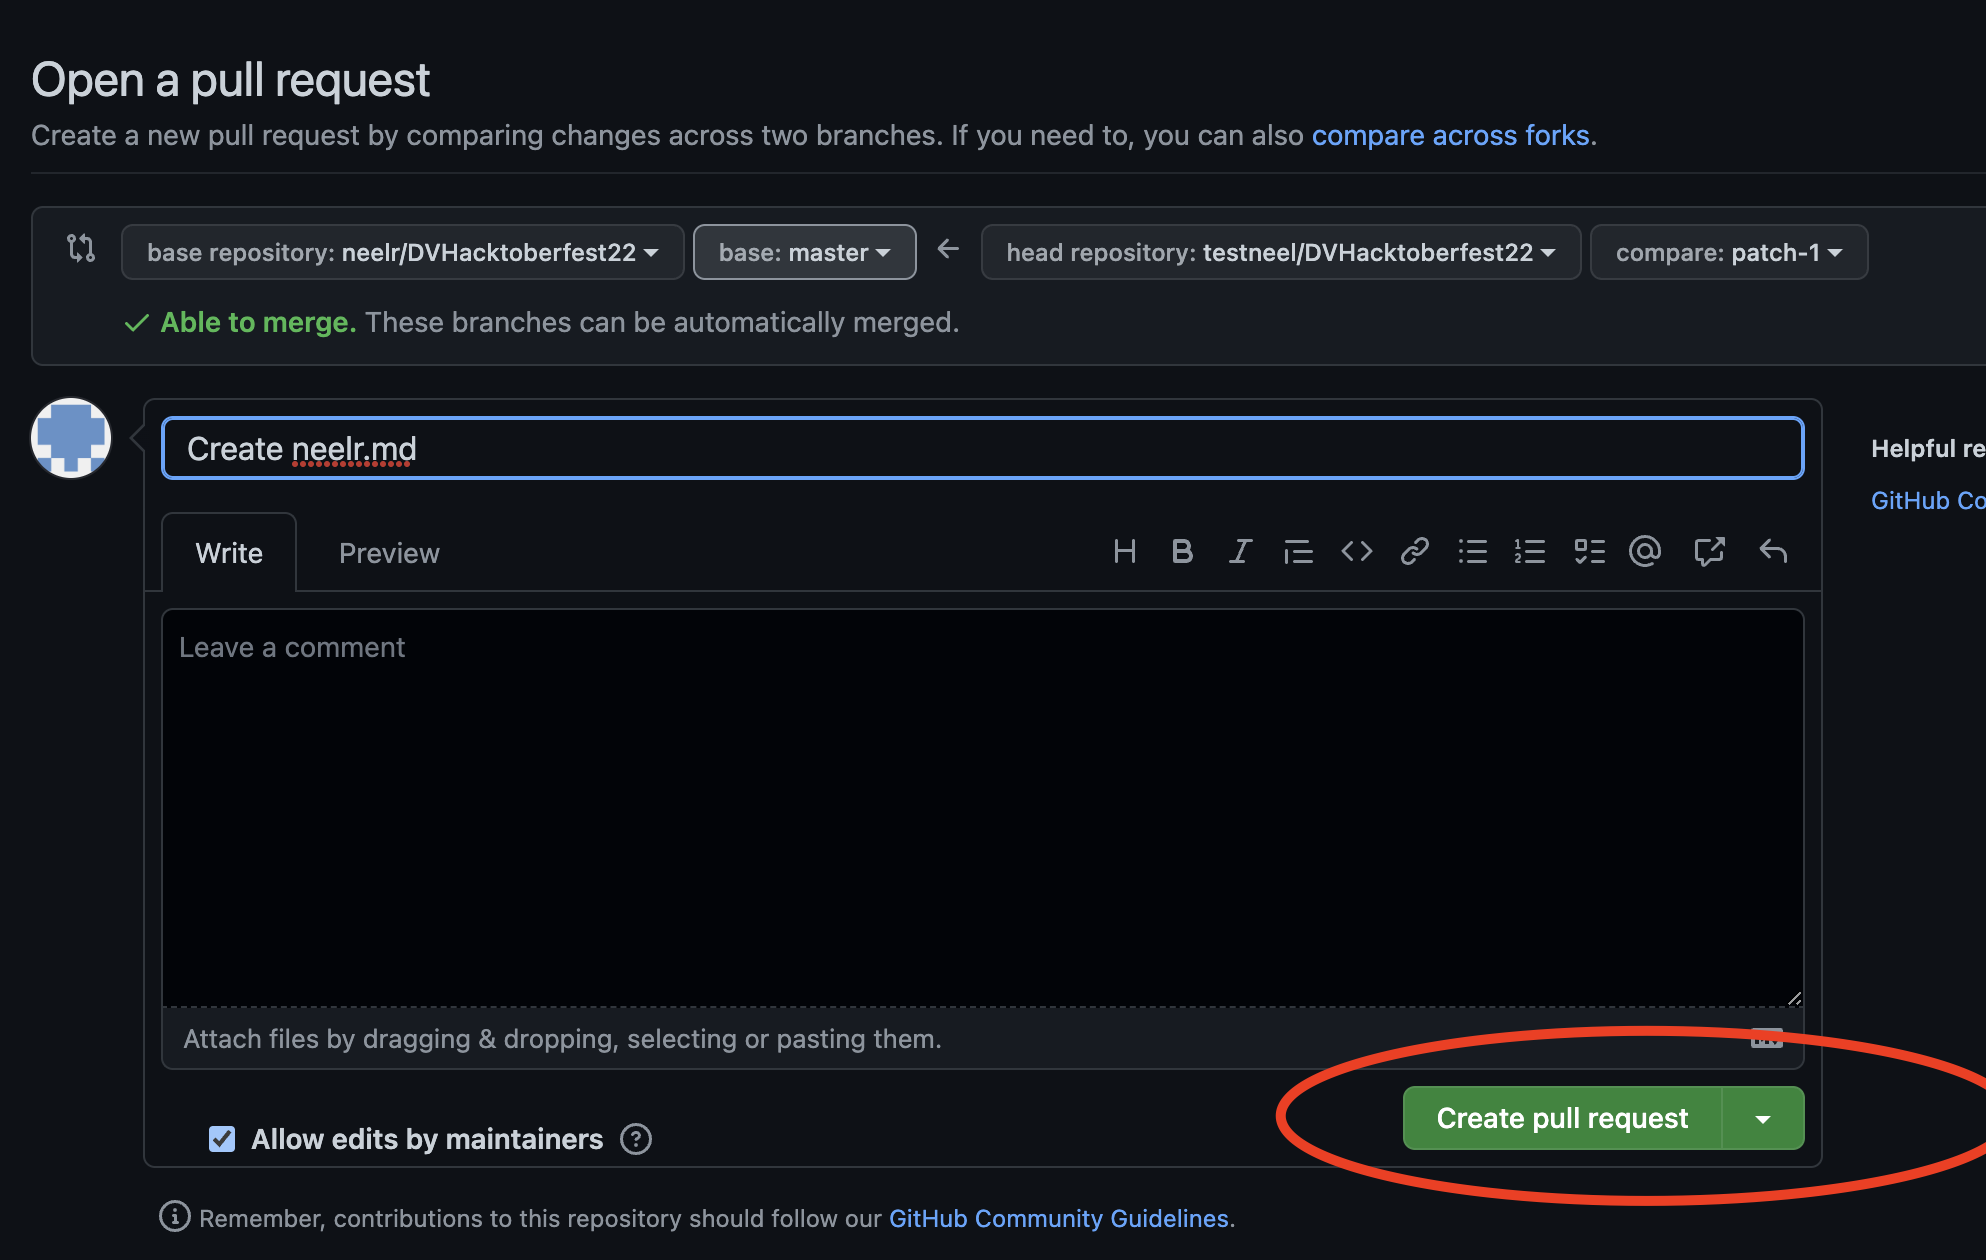Click the user avatar image
The image size is (1986, 1260).
(71, 438)
